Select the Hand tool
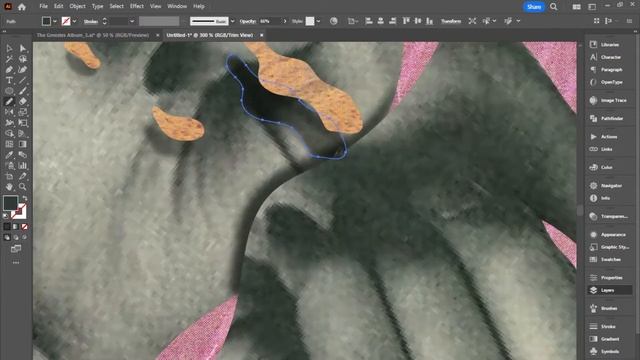The height and width of the screenshot is (360, 640). 9,187
